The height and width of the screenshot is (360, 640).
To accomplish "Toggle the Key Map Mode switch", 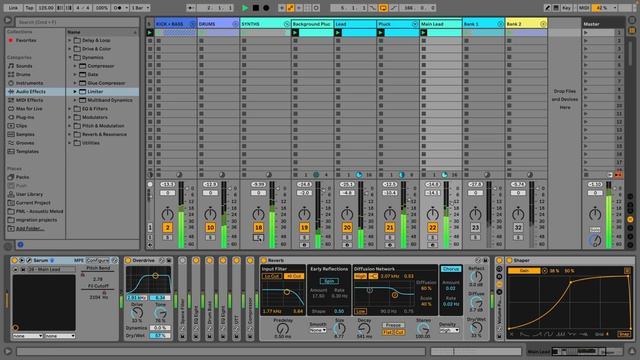I will point(567,8).
